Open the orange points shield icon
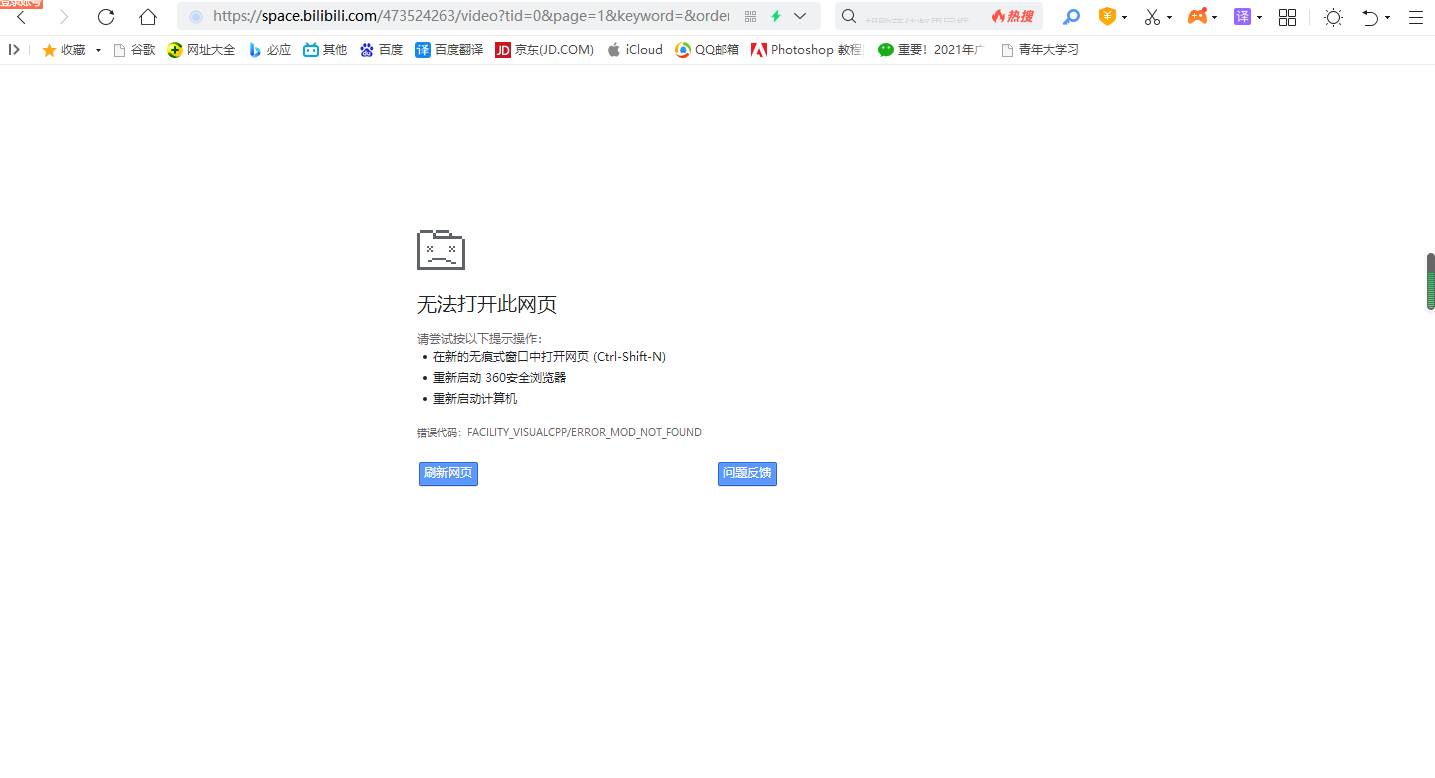1435x778 pixels. [1107, 17]
